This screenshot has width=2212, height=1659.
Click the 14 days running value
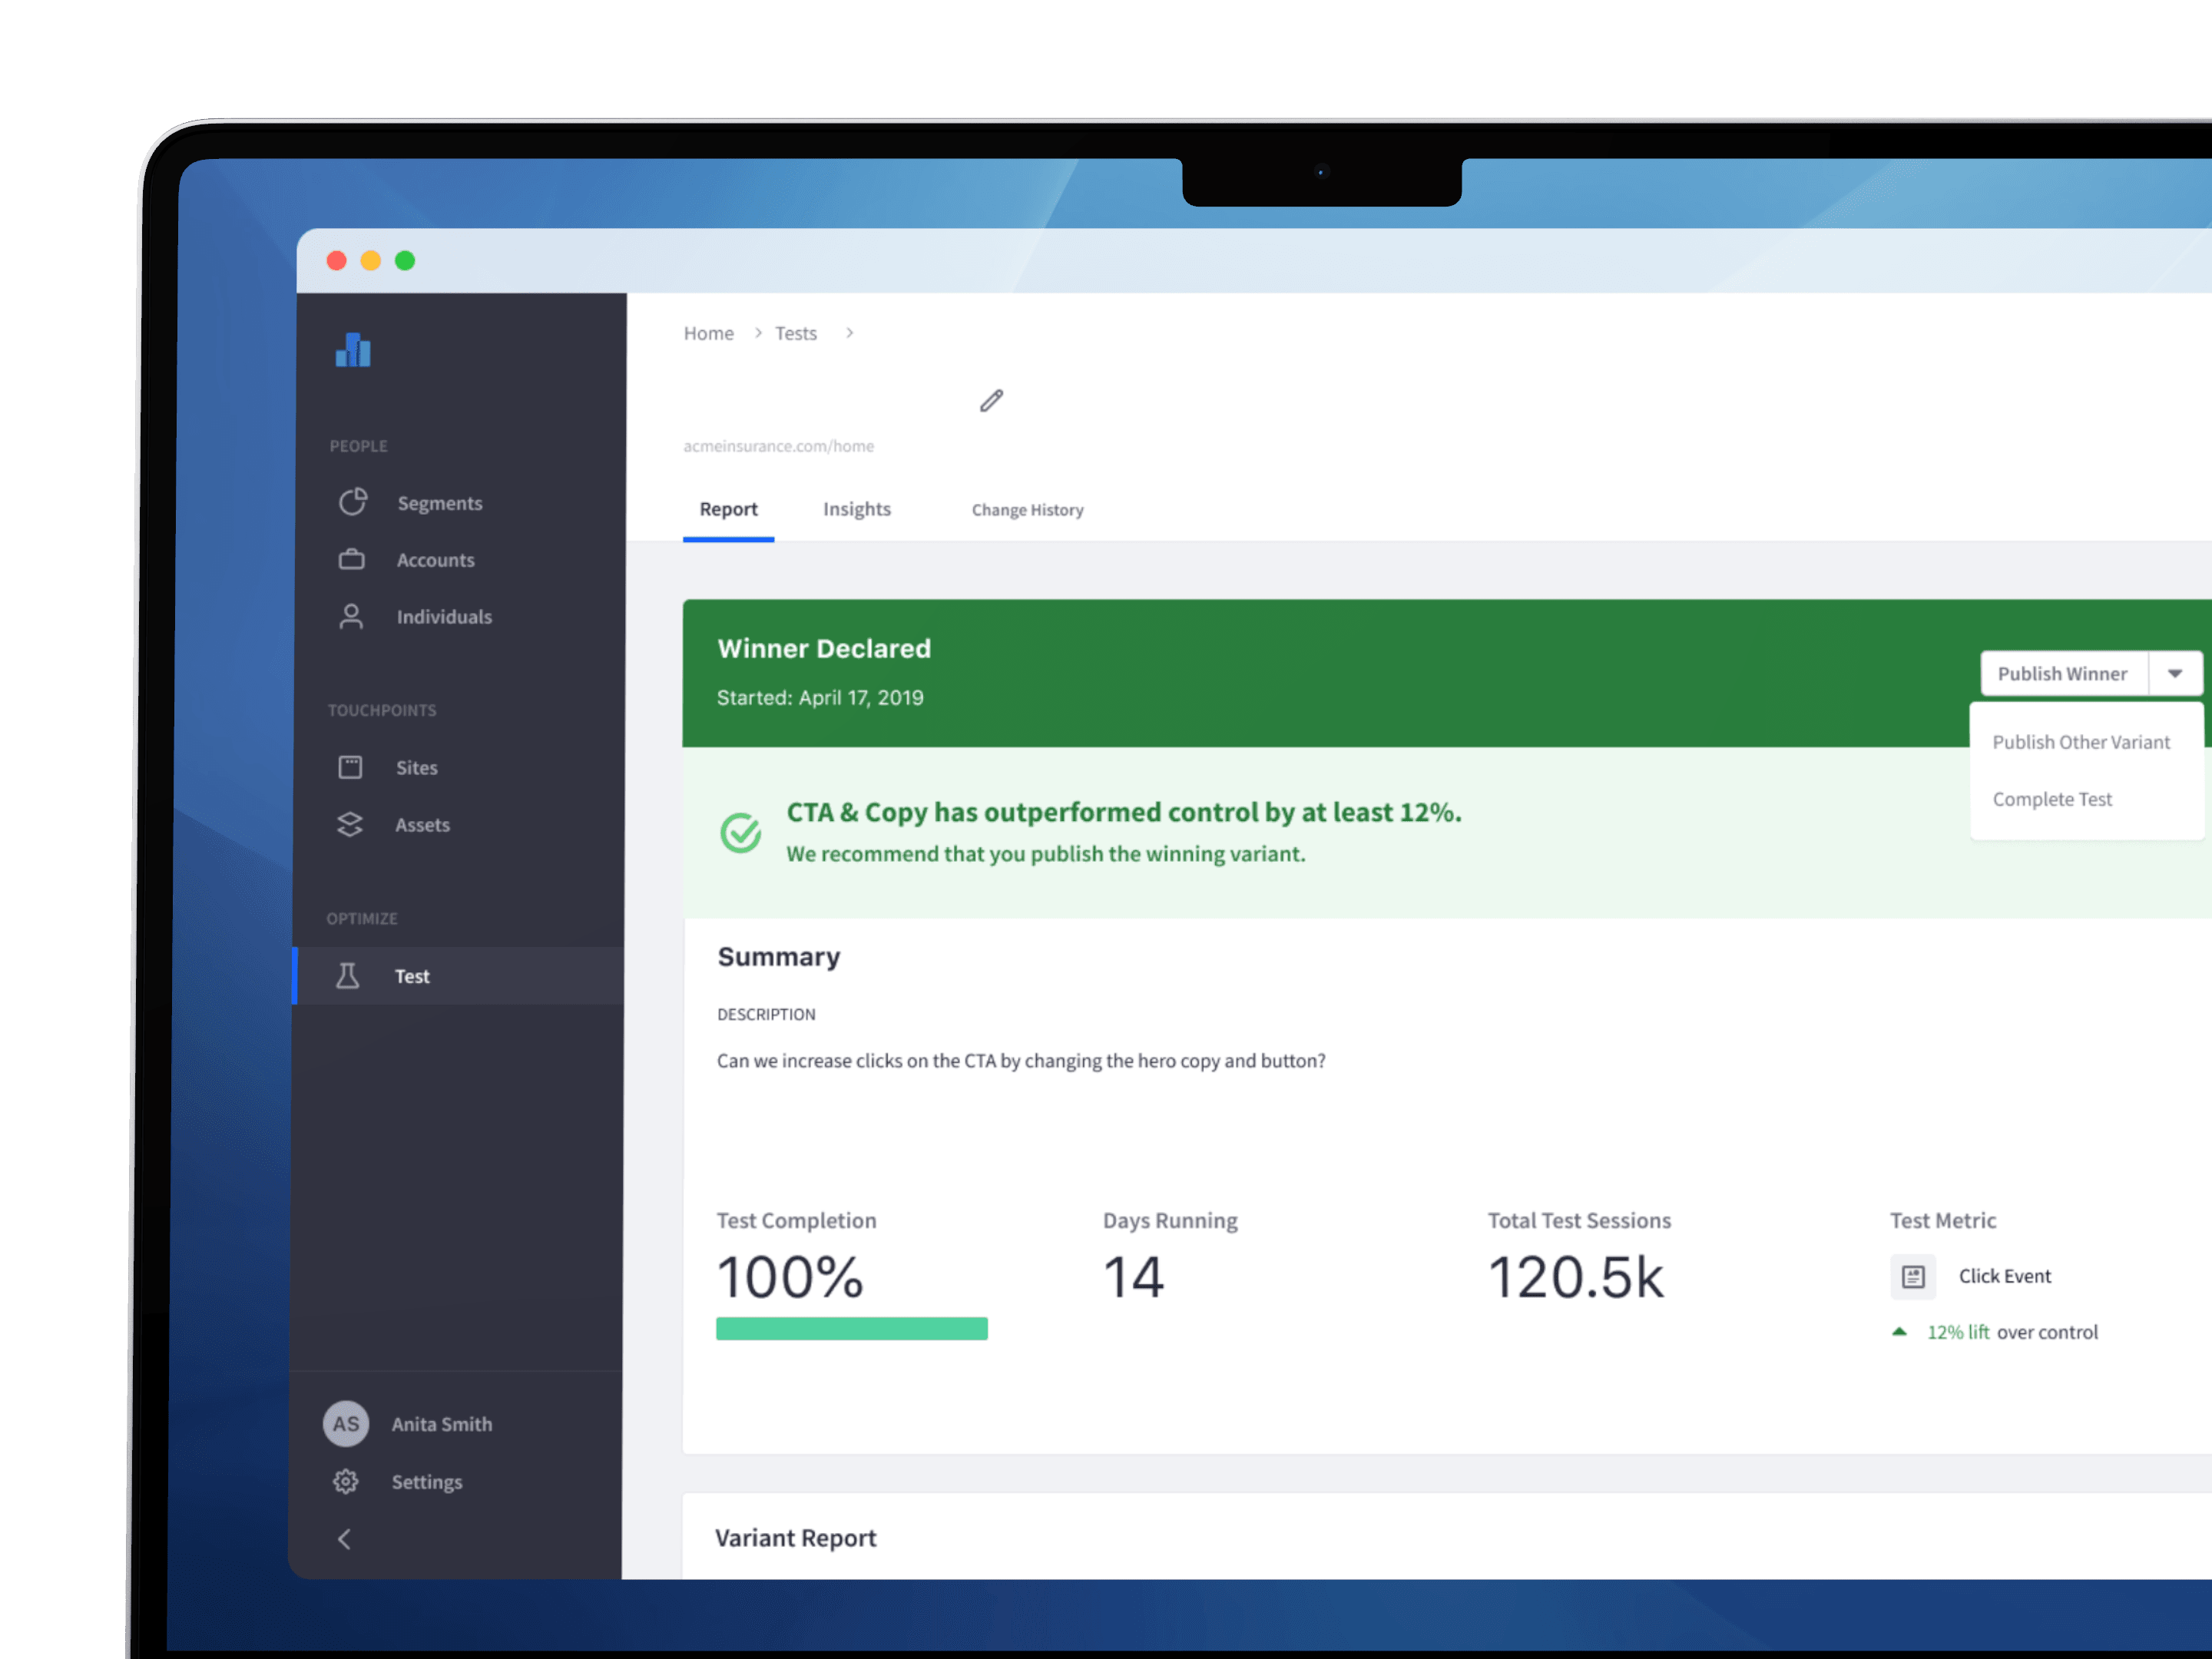(1134, 1277)
